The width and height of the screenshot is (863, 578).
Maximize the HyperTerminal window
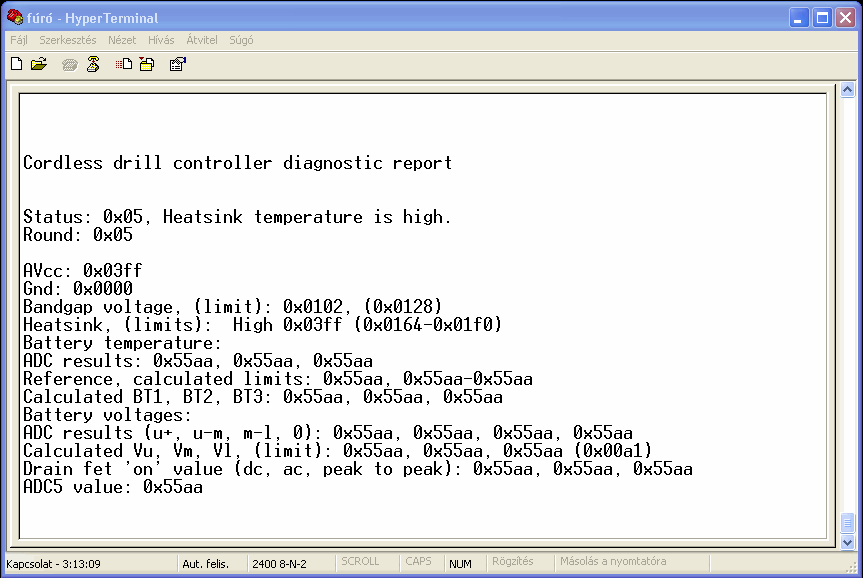tap(822, 18)
